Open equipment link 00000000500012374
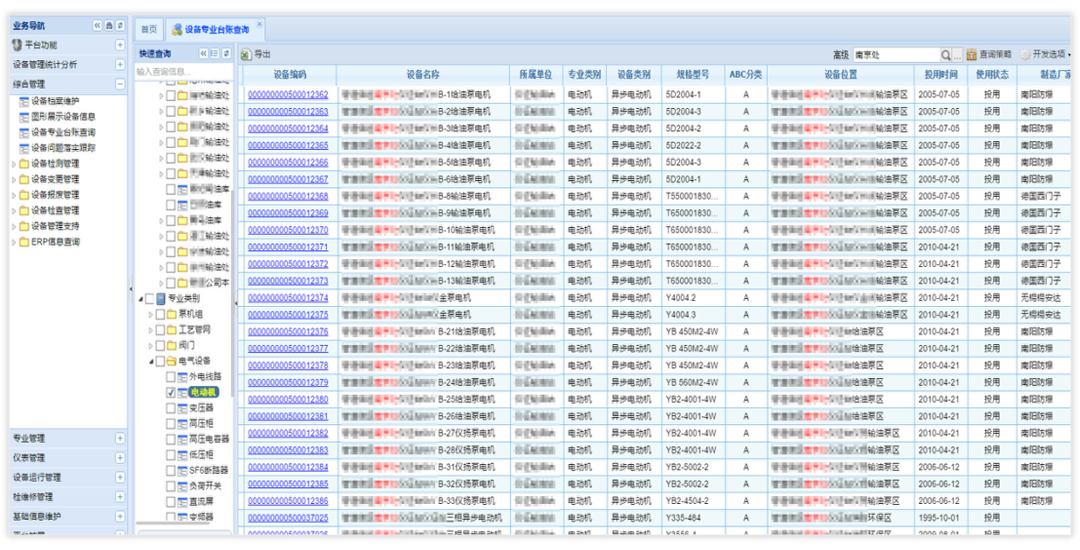This screenshot has width=1080, height=550. point(288,297)
